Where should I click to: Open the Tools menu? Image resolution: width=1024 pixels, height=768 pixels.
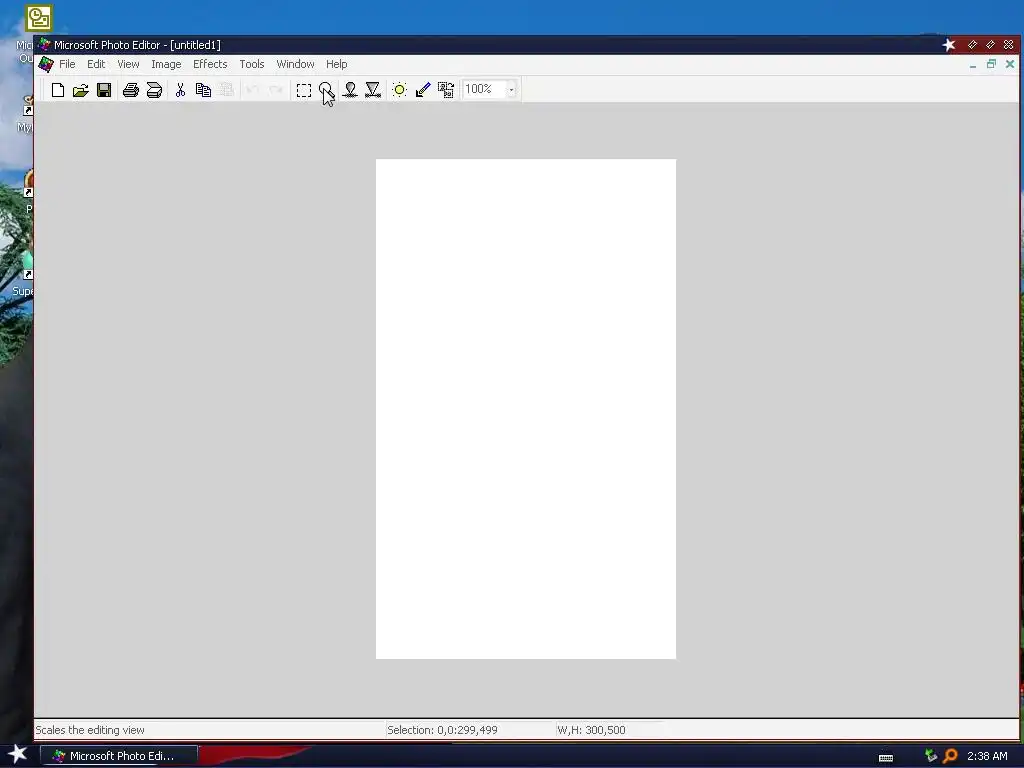[252, 64]
